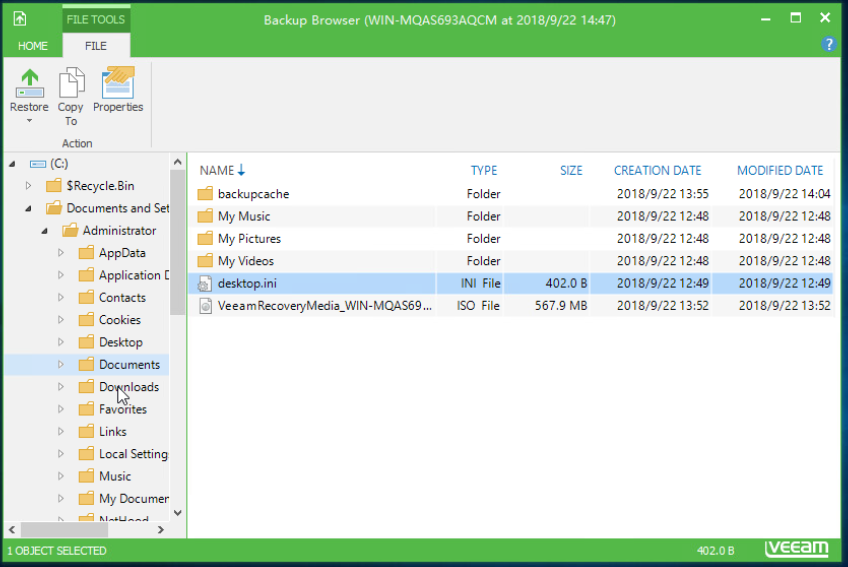
Task: Click the 2018/9/22 14:04 modified date cell
Action: tap(784, 194)
